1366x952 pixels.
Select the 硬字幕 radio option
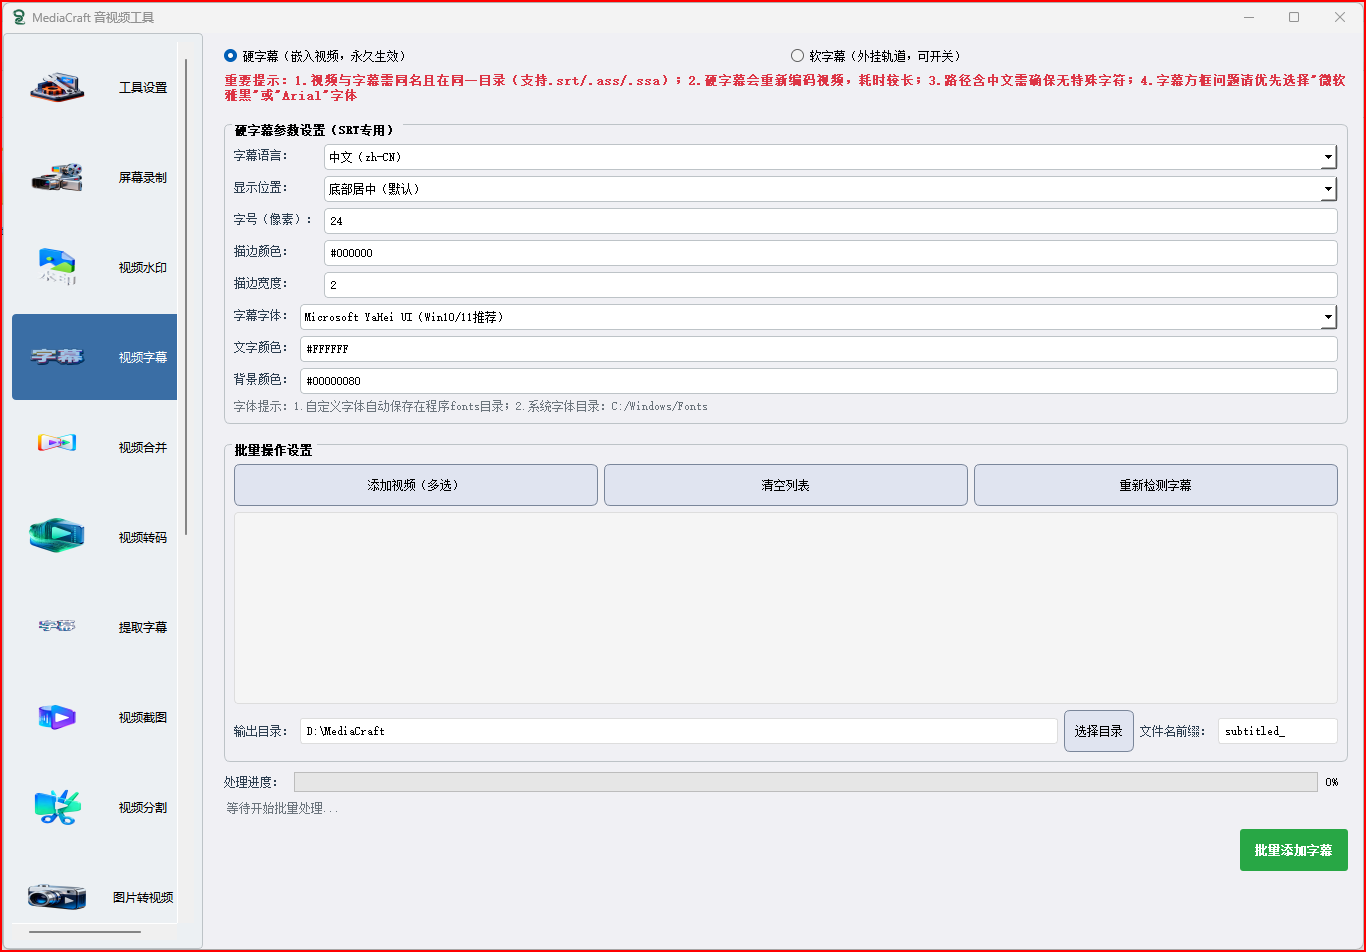point(231,56)
